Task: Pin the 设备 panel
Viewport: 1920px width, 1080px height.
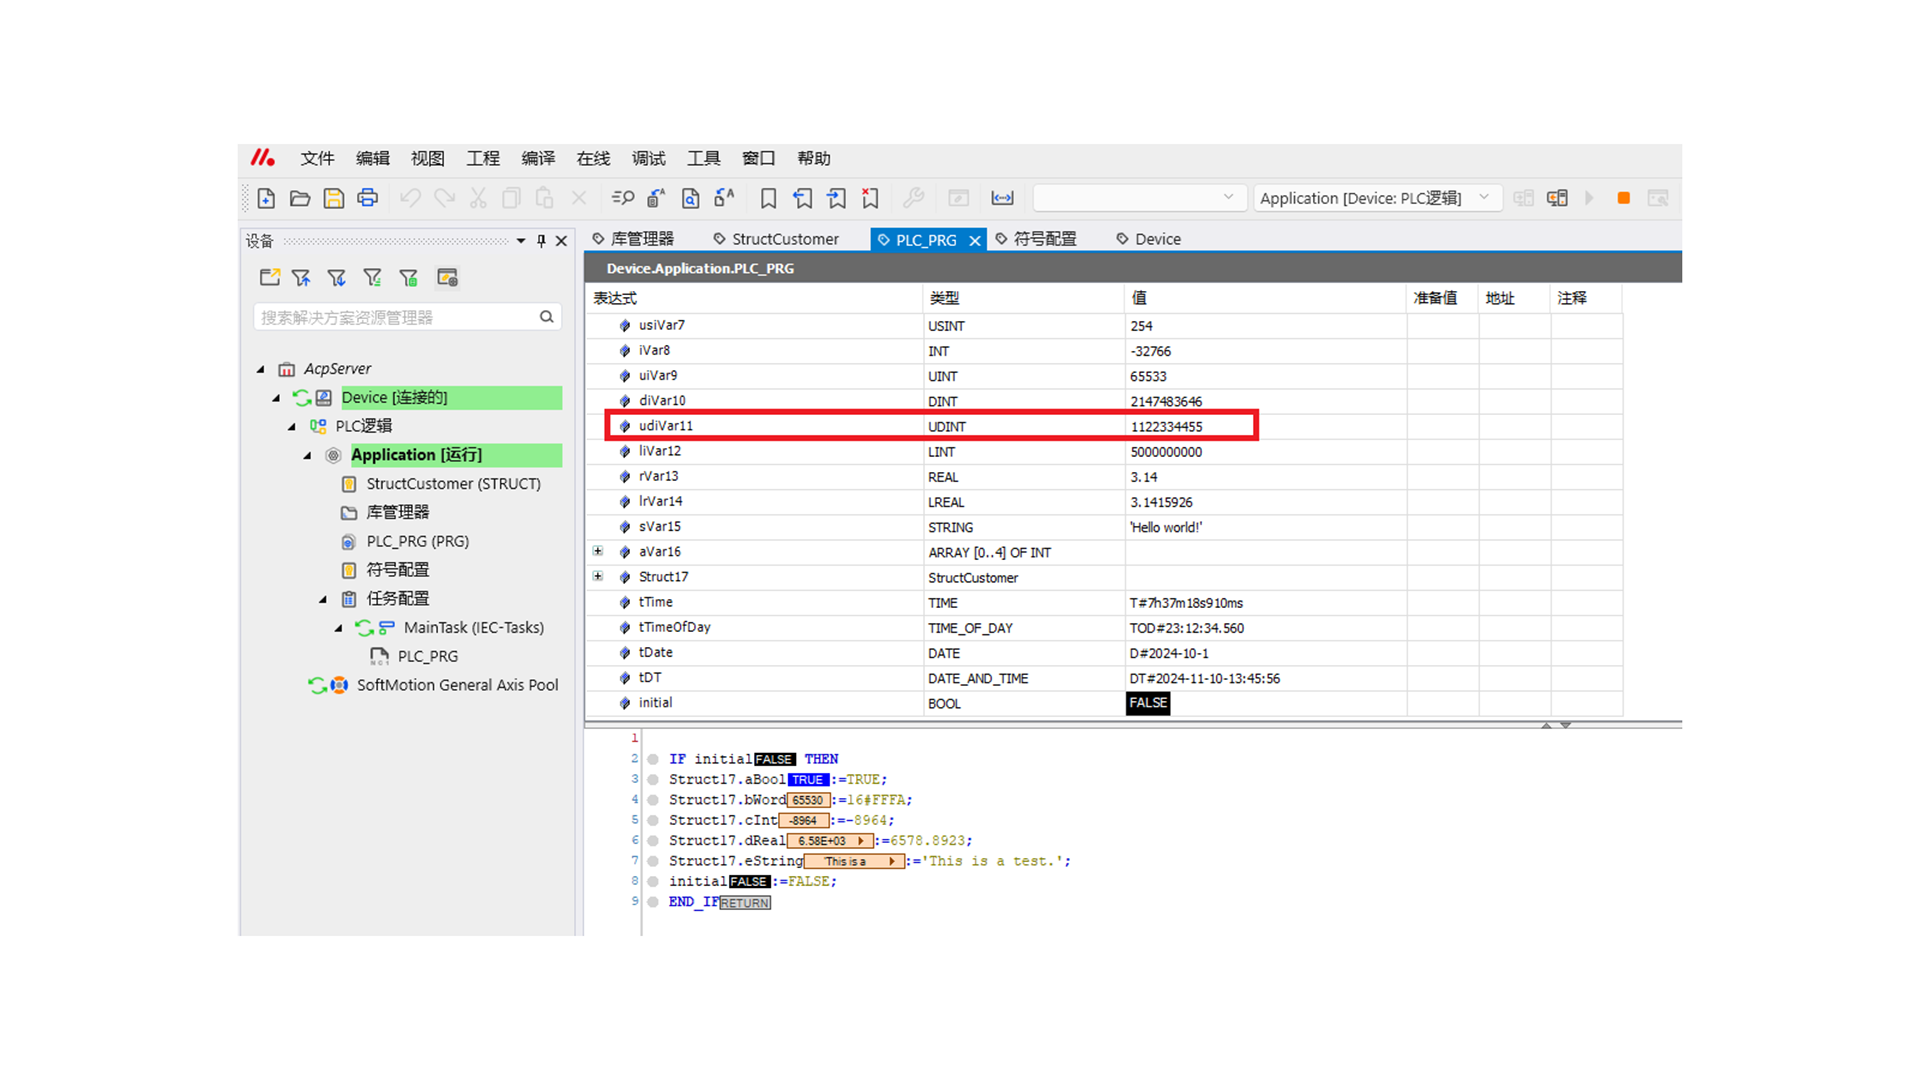Action: [541, 241]
